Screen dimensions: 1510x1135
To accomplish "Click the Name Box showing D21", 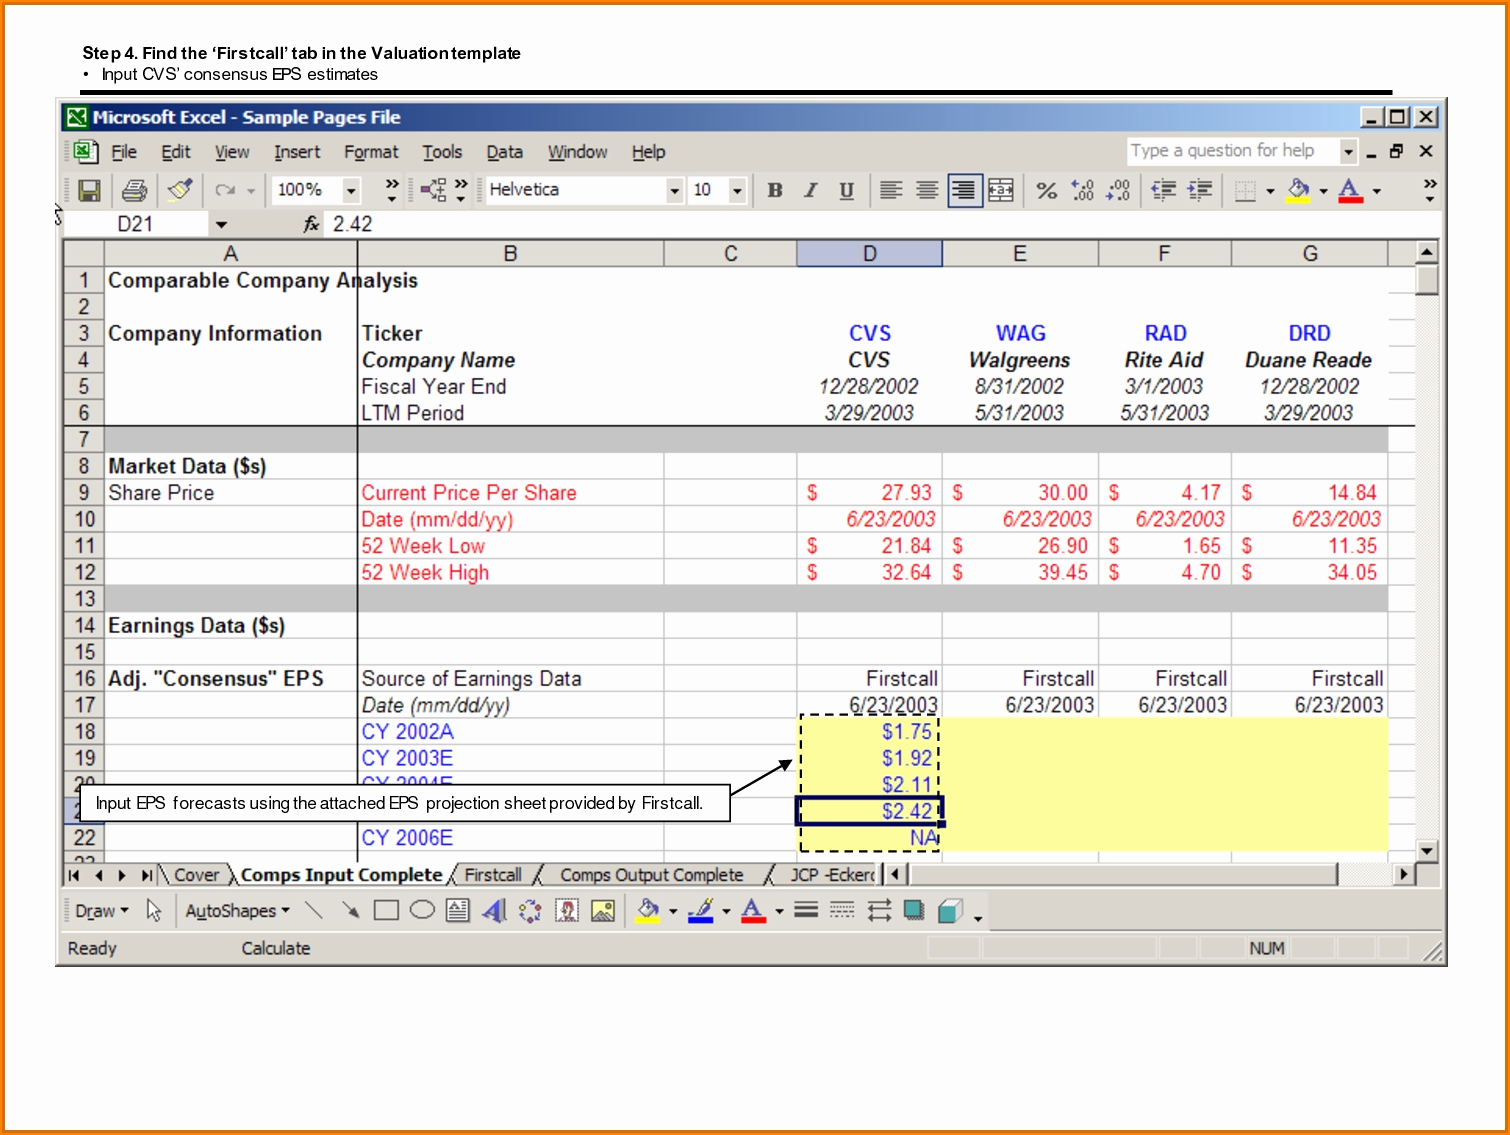I will (x=136, y=224).
